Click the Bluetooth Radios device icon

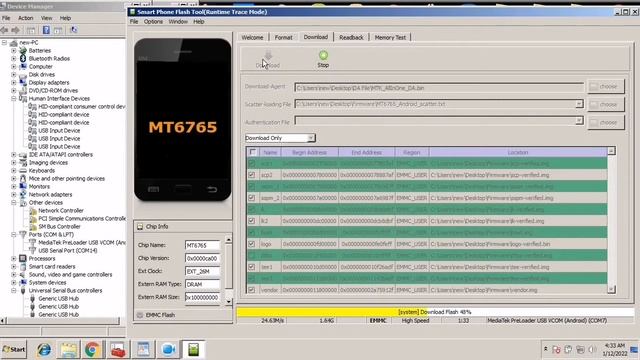coord(23,58)
